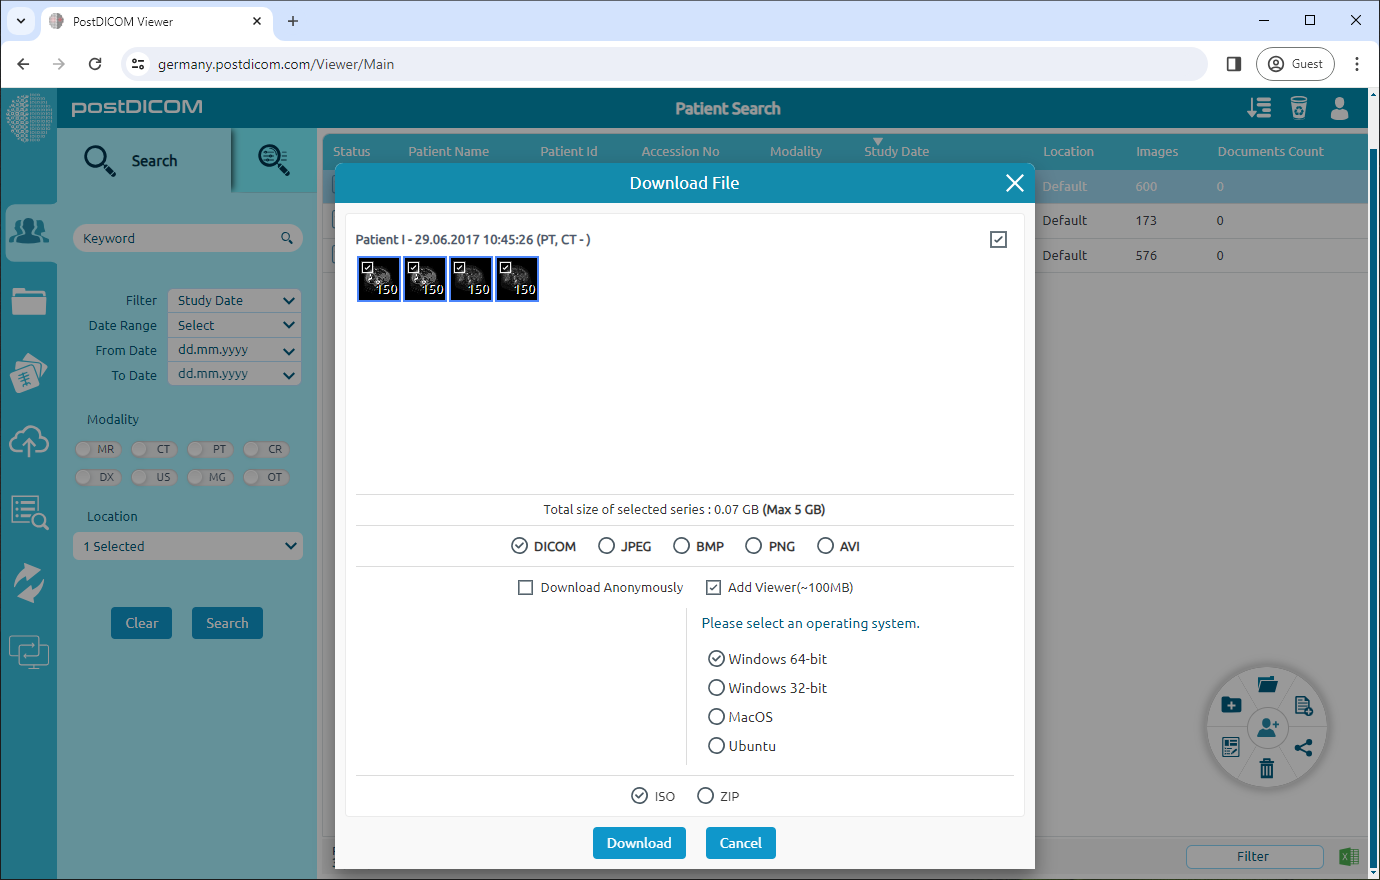Switch to the advanced search tab

[x=273, y=160]
